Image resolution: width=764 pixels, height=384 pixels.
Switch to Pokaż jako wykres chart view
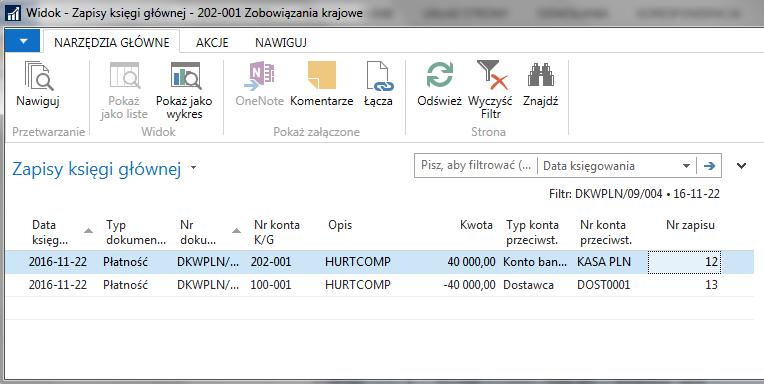coord(184,91)
